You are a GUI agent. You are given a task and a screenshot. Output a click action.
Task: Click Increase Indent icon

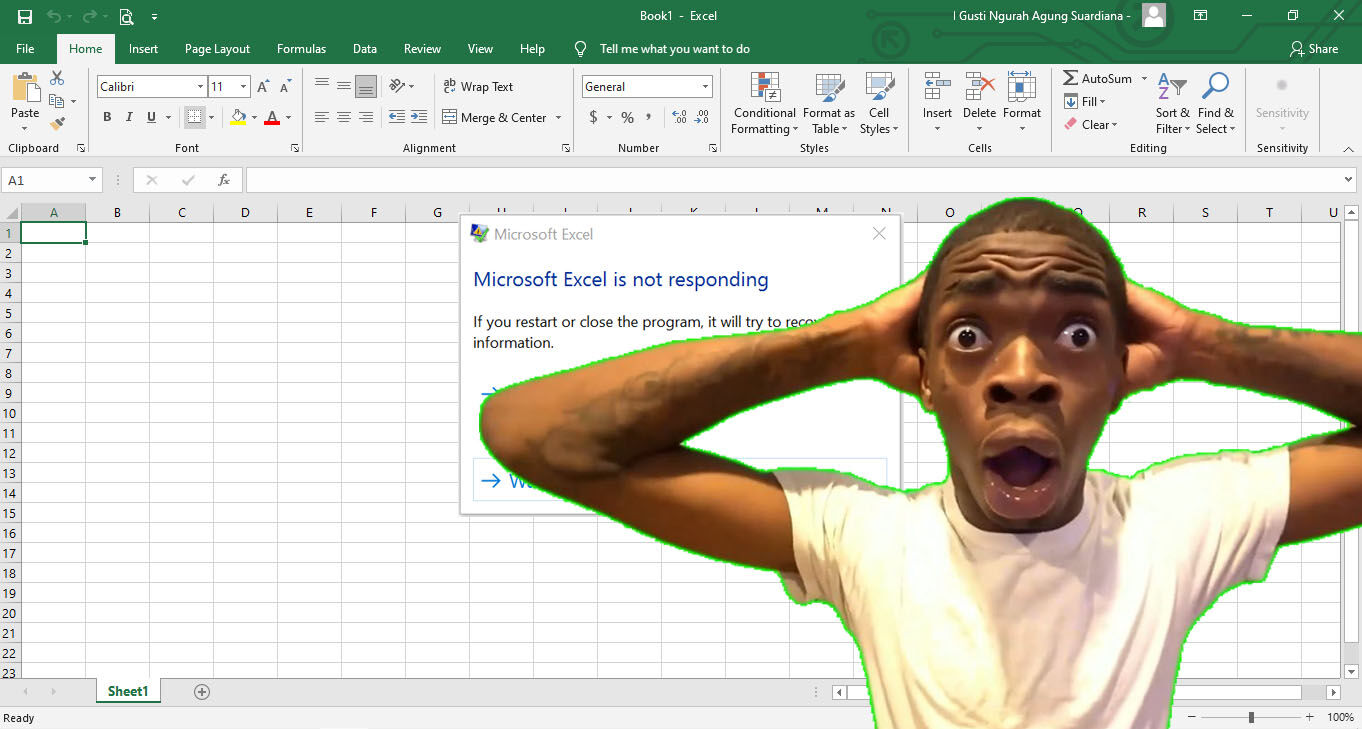click(x=419, y=117)
